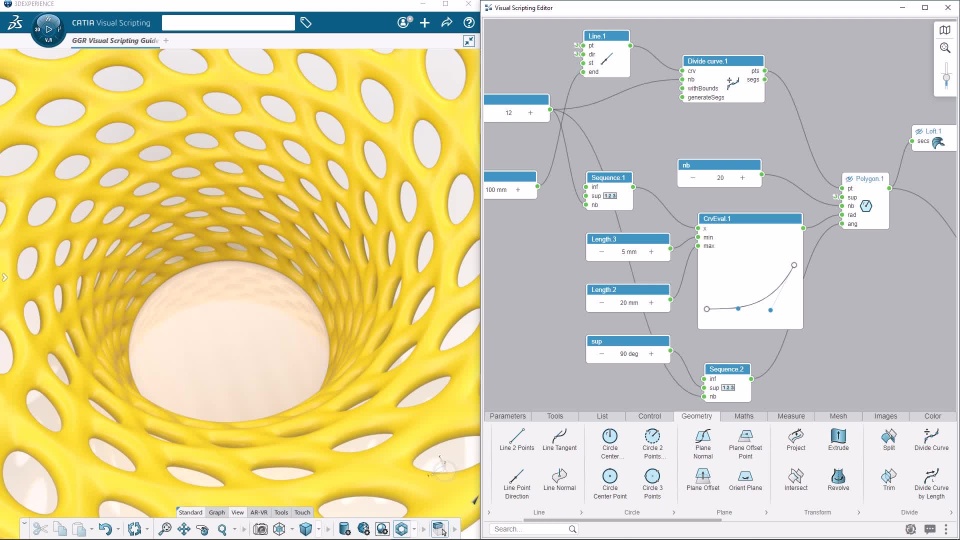This screenshot has width=960, height=540.
Task: Click the zoom magnifier icon in the editor
Action: (x=945, y=48)
